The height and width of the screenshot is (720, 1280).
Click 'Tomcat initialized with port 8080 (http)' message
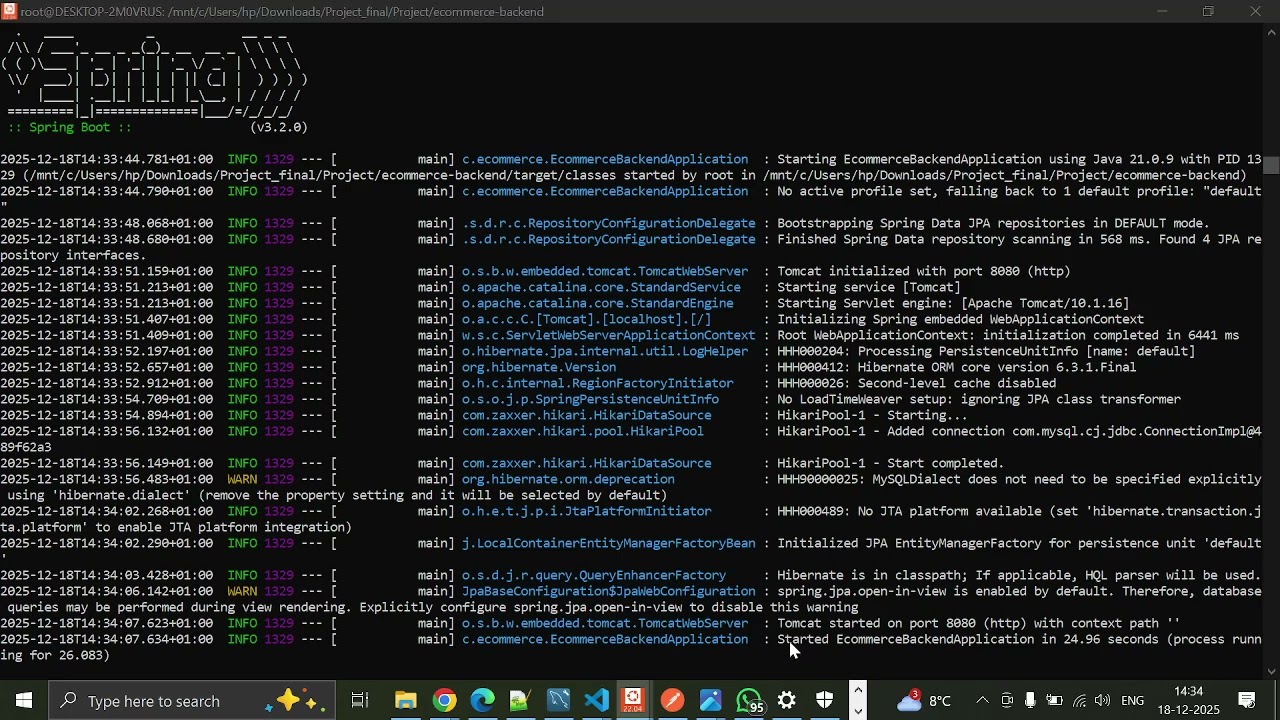click(924, 271)
